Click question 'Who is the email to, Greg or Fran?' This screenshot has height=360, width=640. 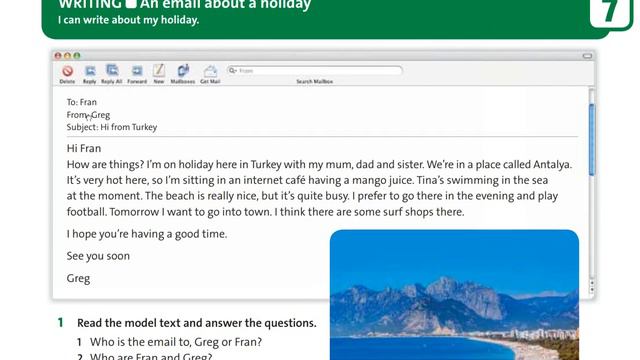[176, 342]
